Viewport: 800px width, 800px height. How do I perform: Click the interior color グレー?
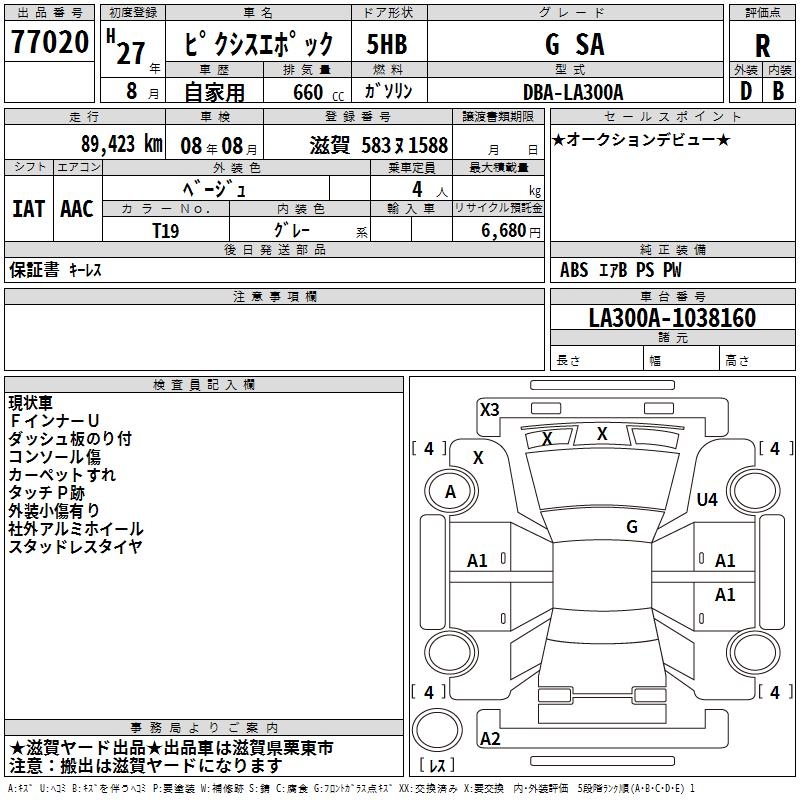(292, 230)
